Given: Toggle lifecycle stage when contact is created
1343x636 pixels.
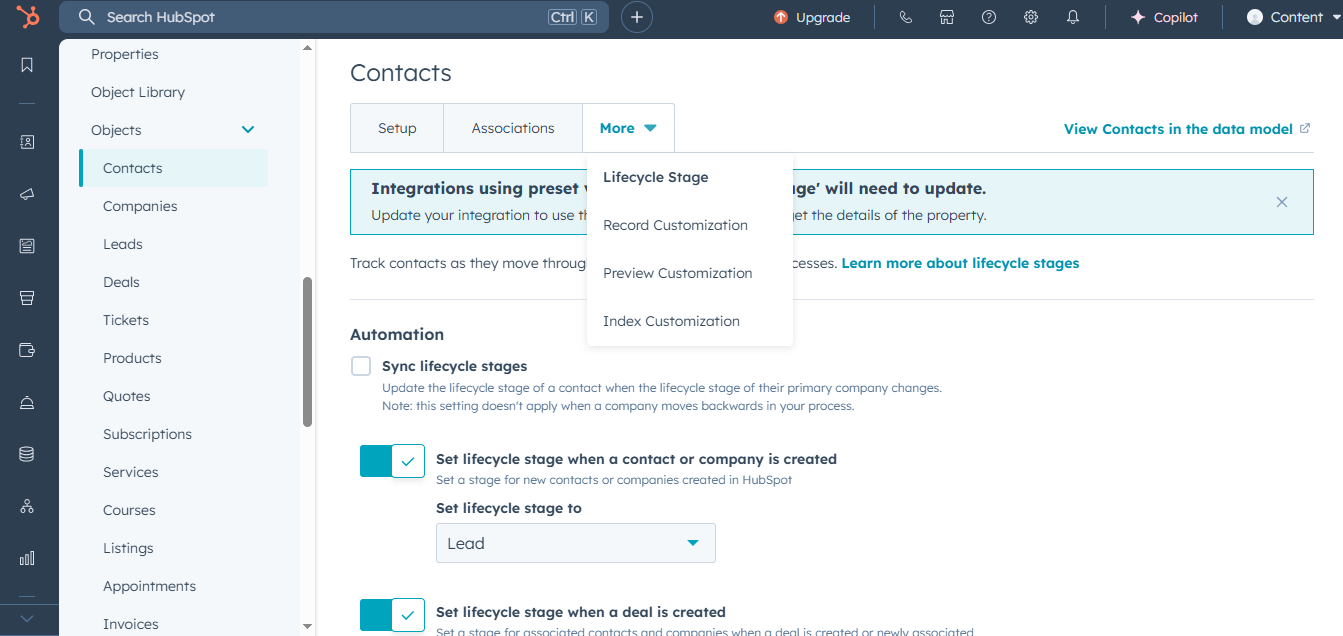Looking at the screenshot, I should [x=392, y=461].
